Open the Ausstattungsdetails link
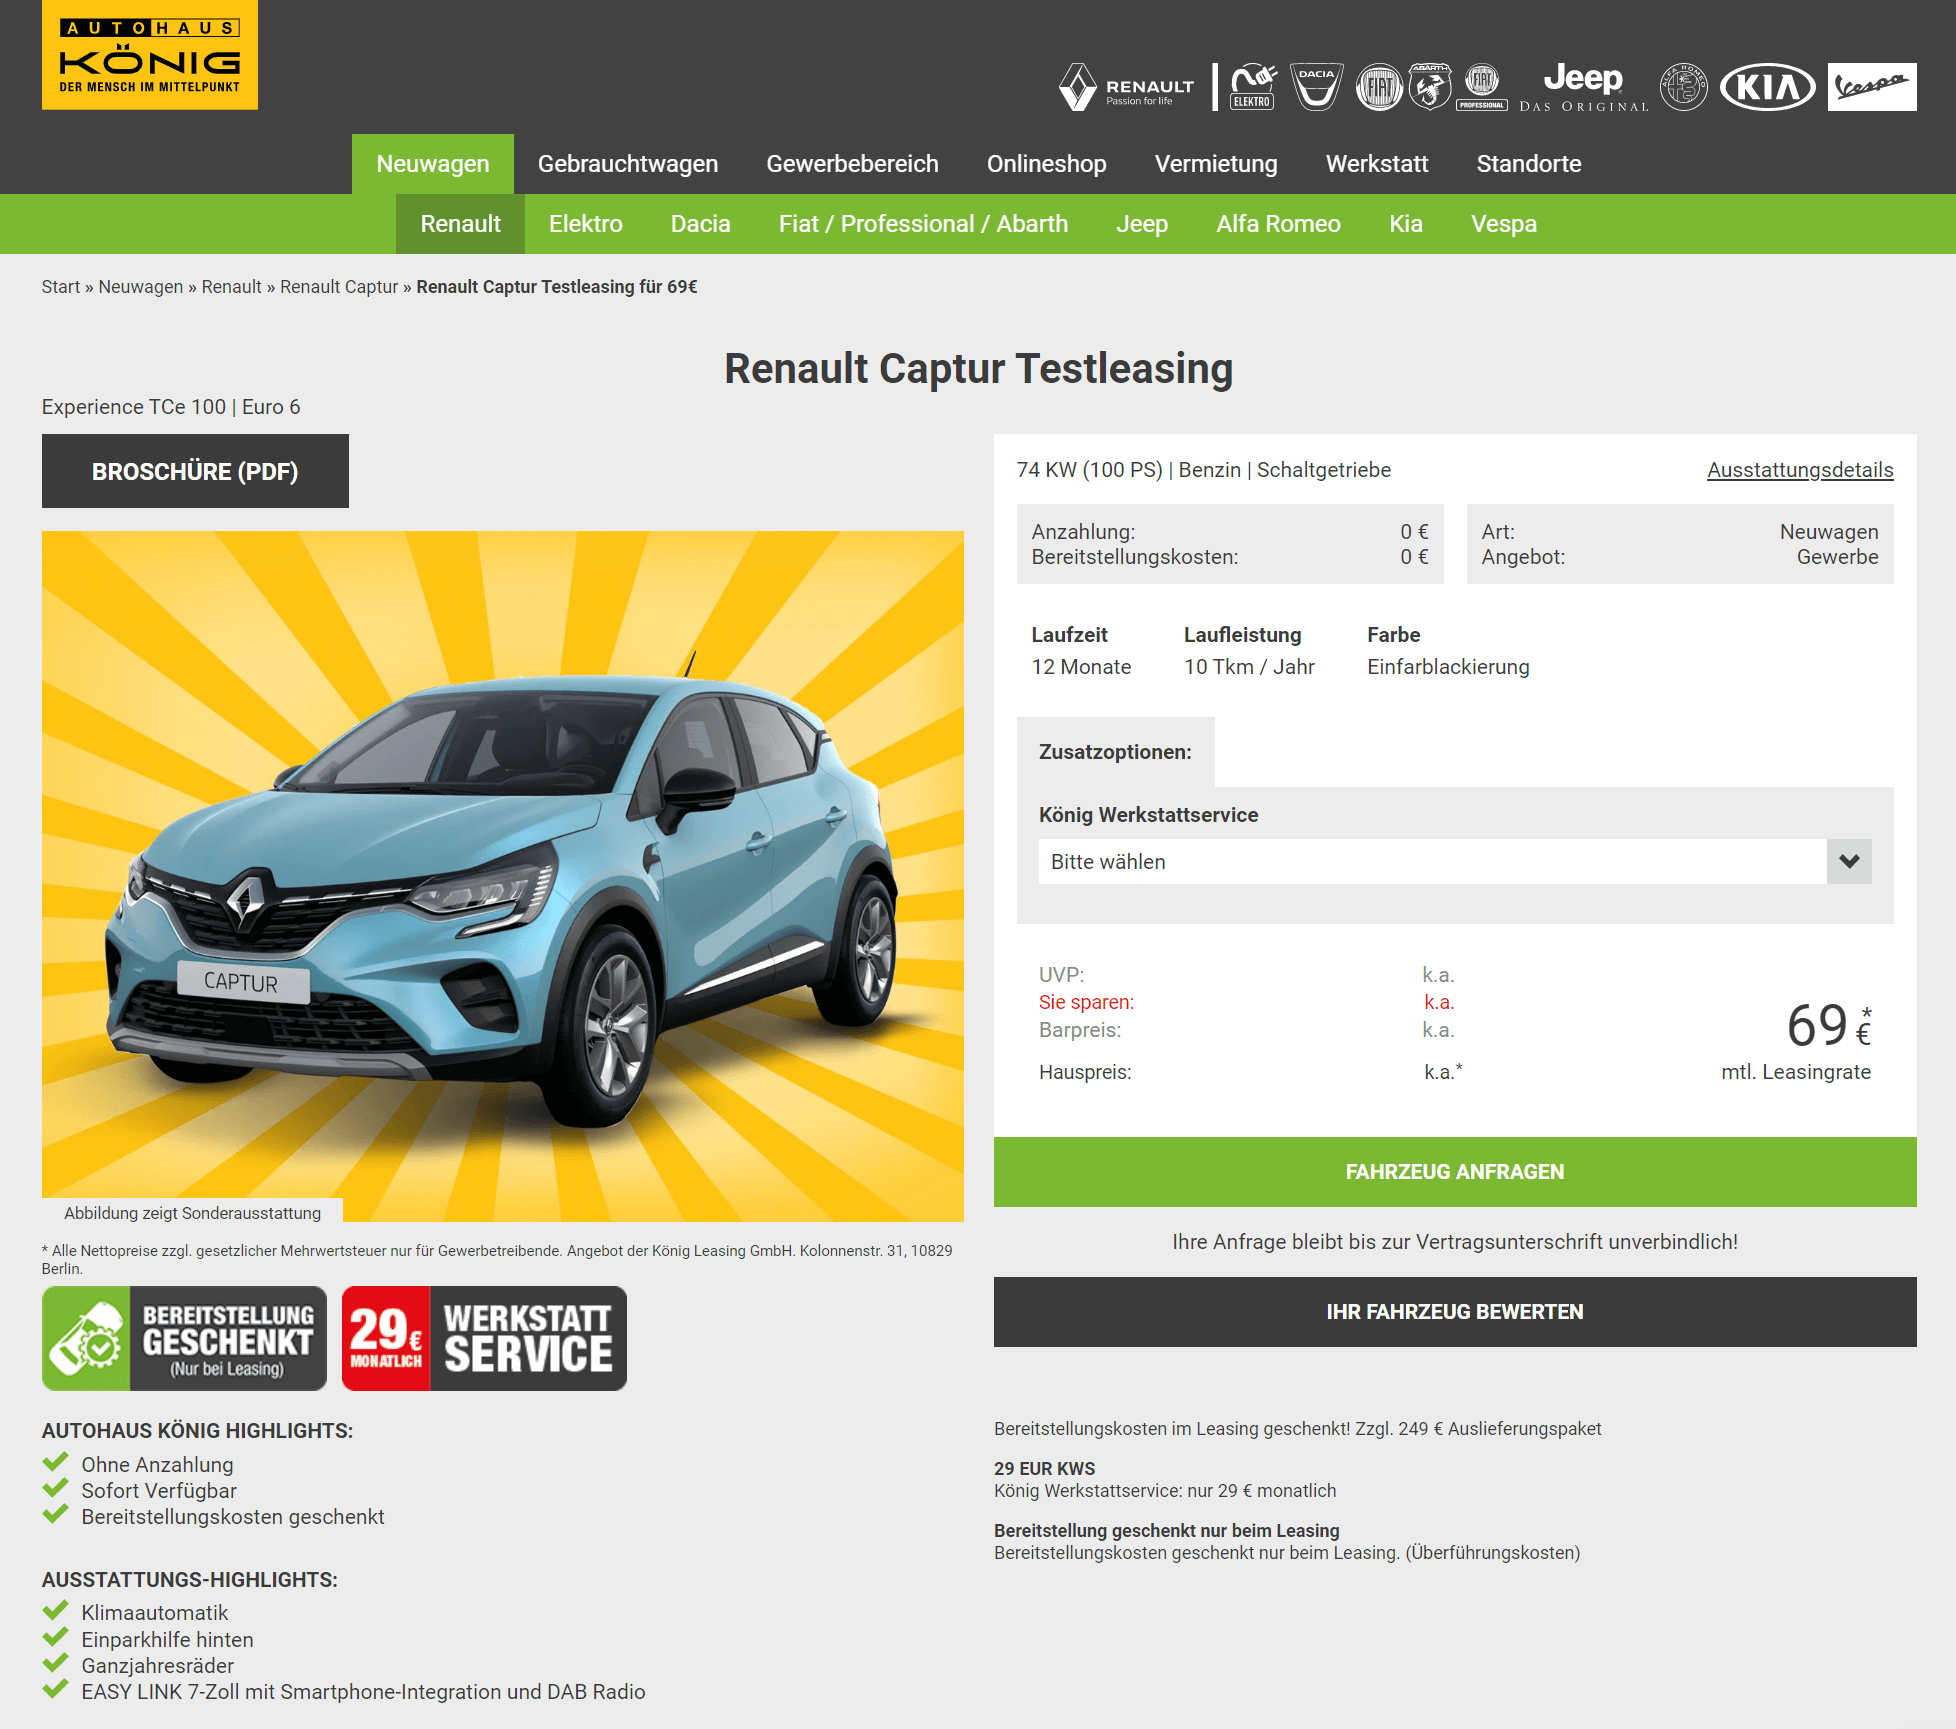1956x1729 pixels. click(1800, 470)
